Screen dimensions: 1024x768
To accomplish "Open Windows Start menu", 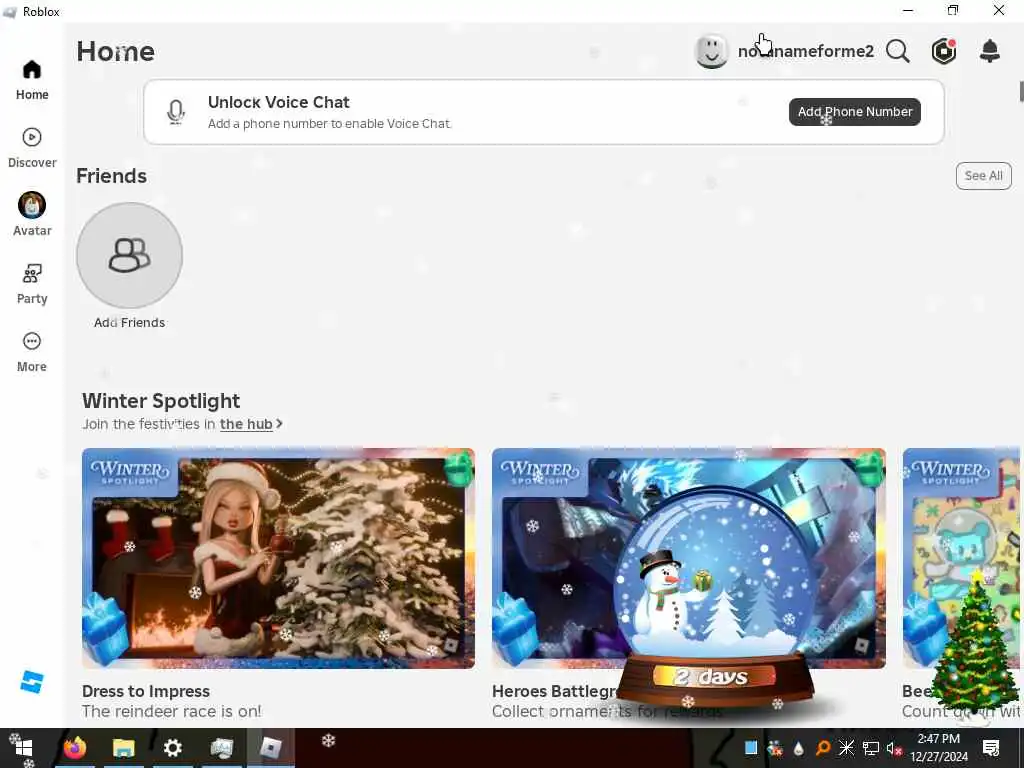I will click(x=24, y=748).
